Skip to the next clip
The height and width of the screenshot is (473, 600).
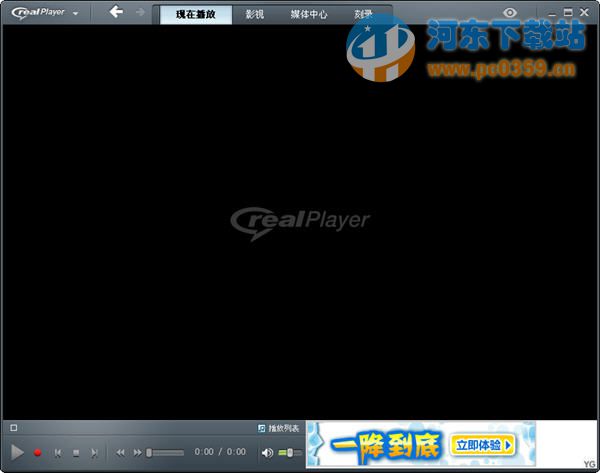[94, 453]
